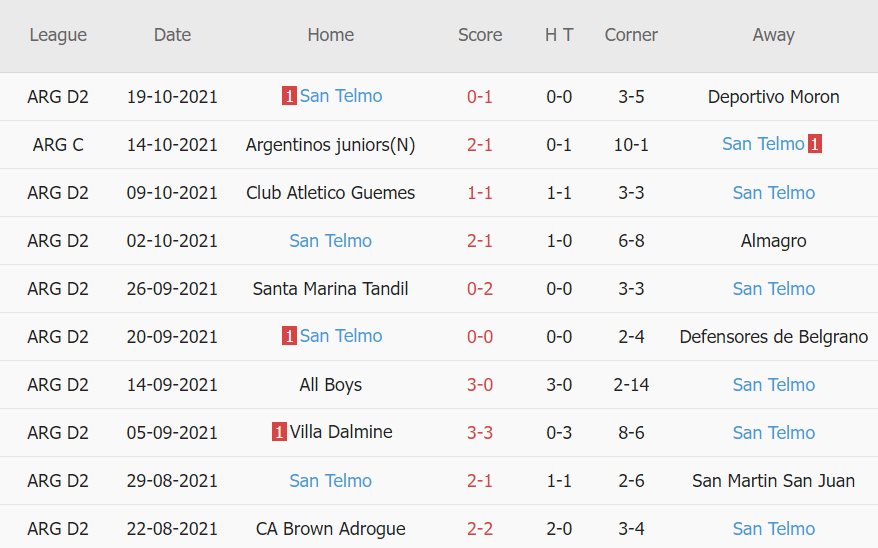Click the 3-3 score against Villa Dalmine
Screen dimensions: 878x548
coord(480,433)
